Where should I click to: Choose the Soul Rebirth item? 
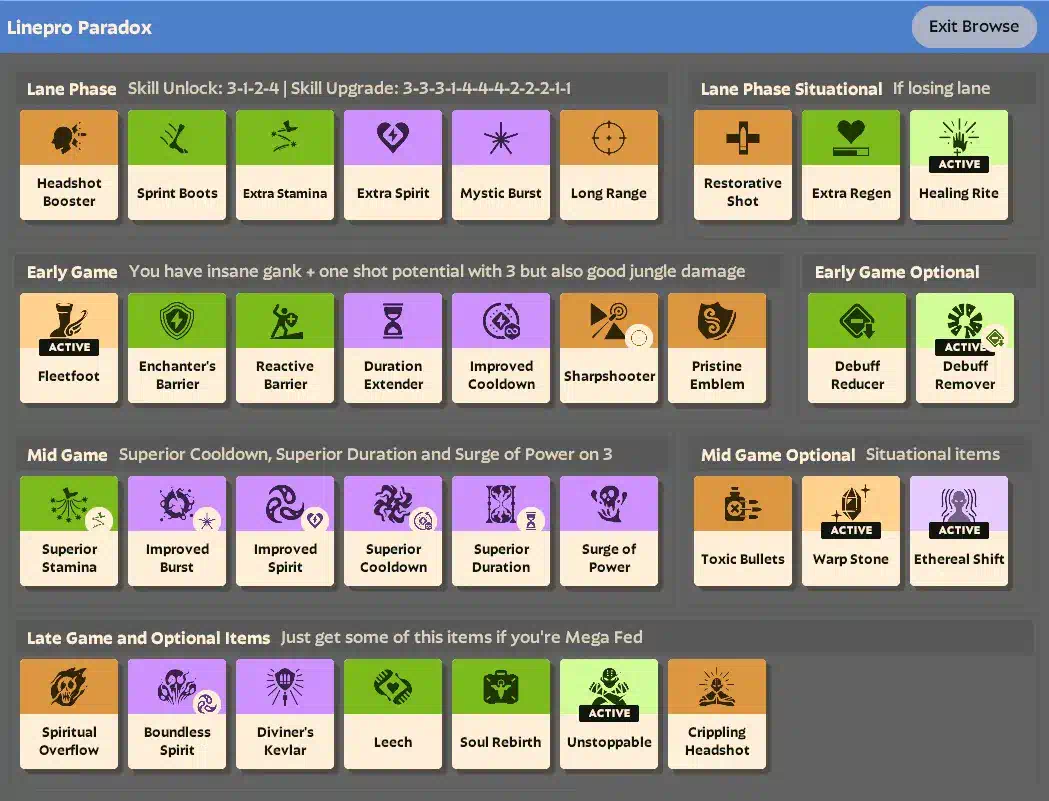501,714
